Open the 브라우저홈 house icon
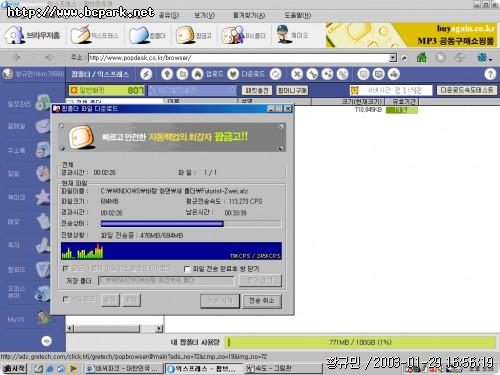500x375 pixels. 14,35
